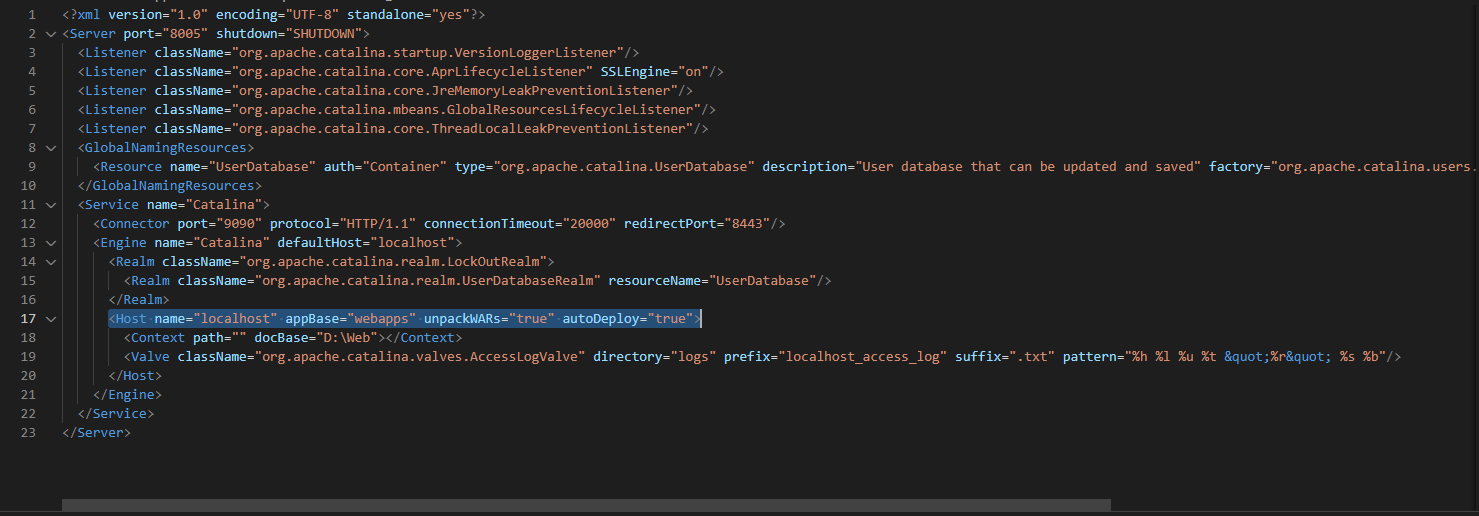Click the Connector port value "9090"
The width and height of the screenshot is (1479, 516).
coord(239,223)
